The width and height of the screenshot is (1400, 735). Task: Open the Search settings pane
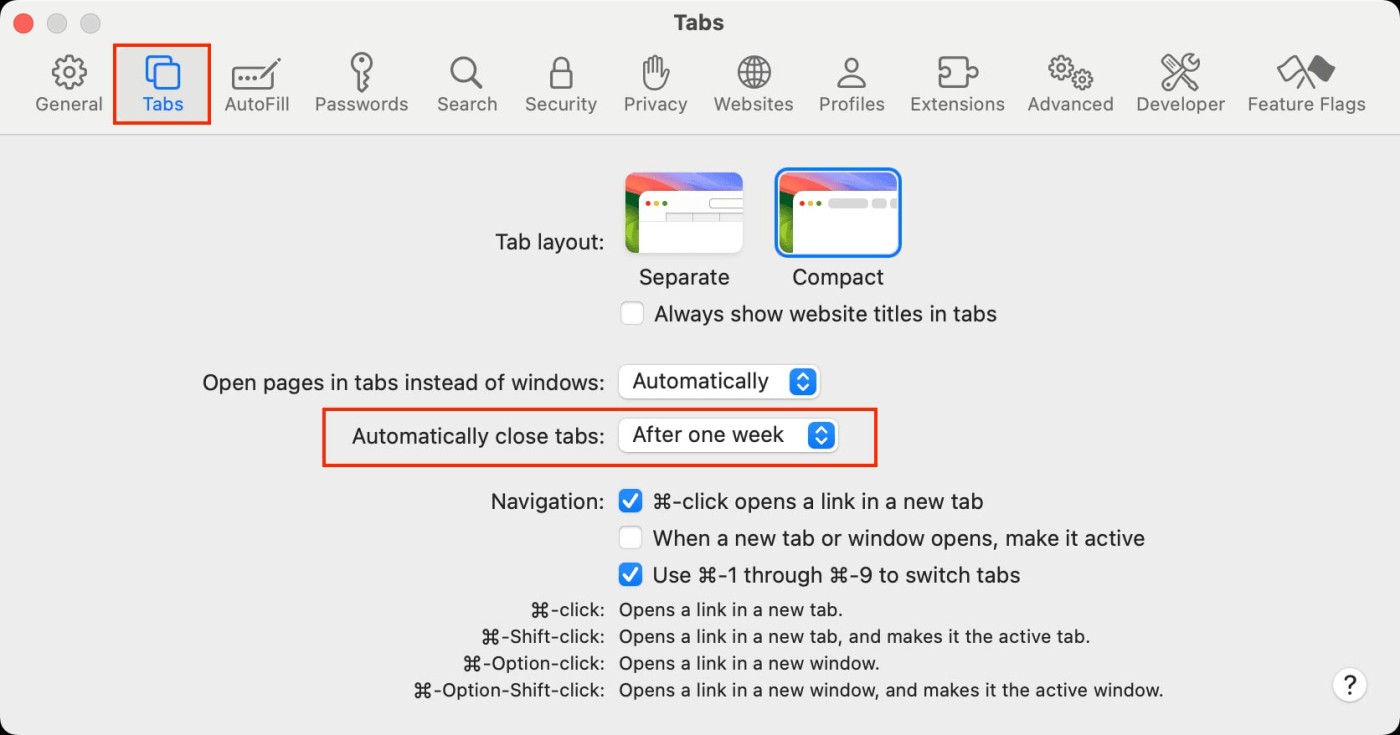point(467,84)
